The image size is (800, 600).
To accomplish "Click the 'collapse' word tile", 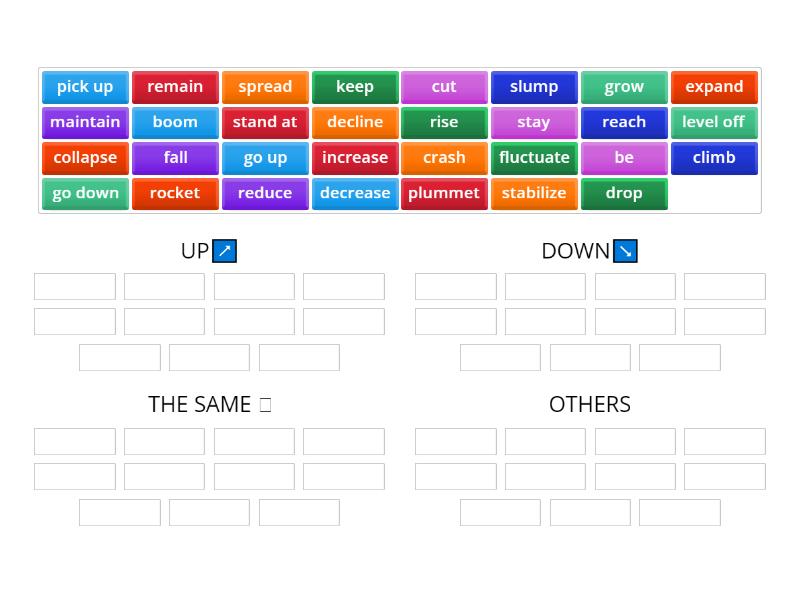I will click(x=85, y=157).
